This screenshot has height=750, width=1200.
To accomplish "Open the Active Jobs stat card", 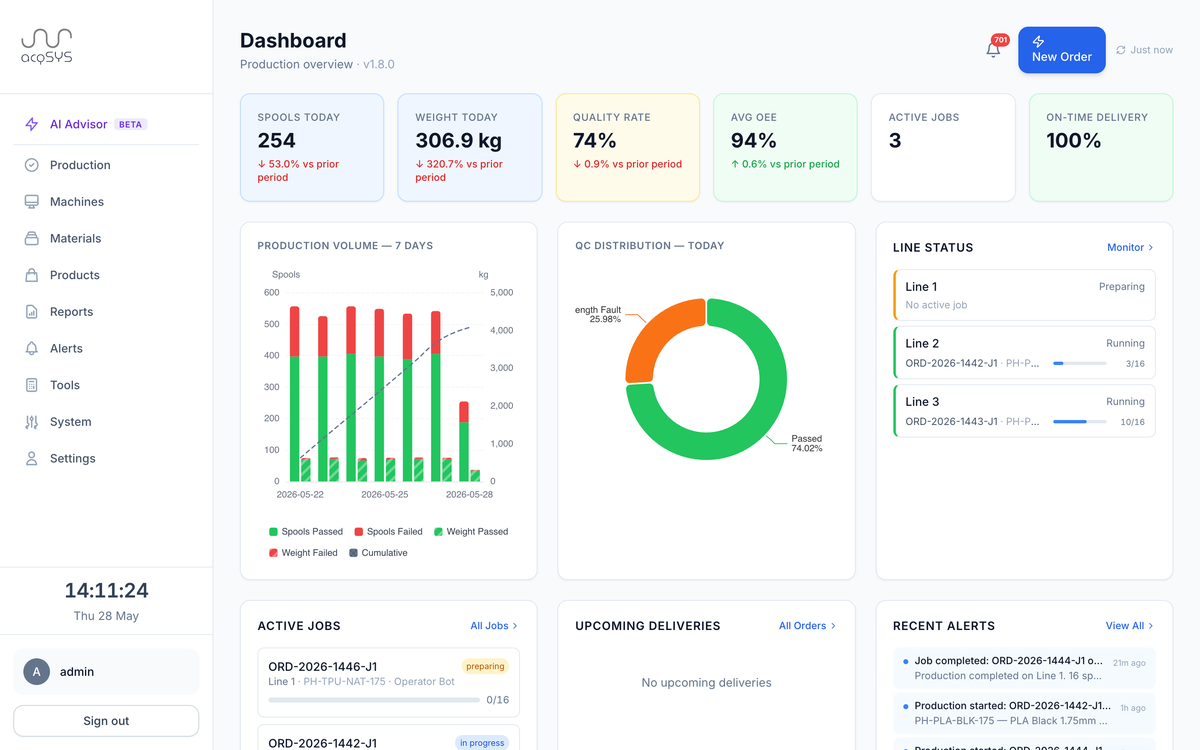I will pos(943,148).
